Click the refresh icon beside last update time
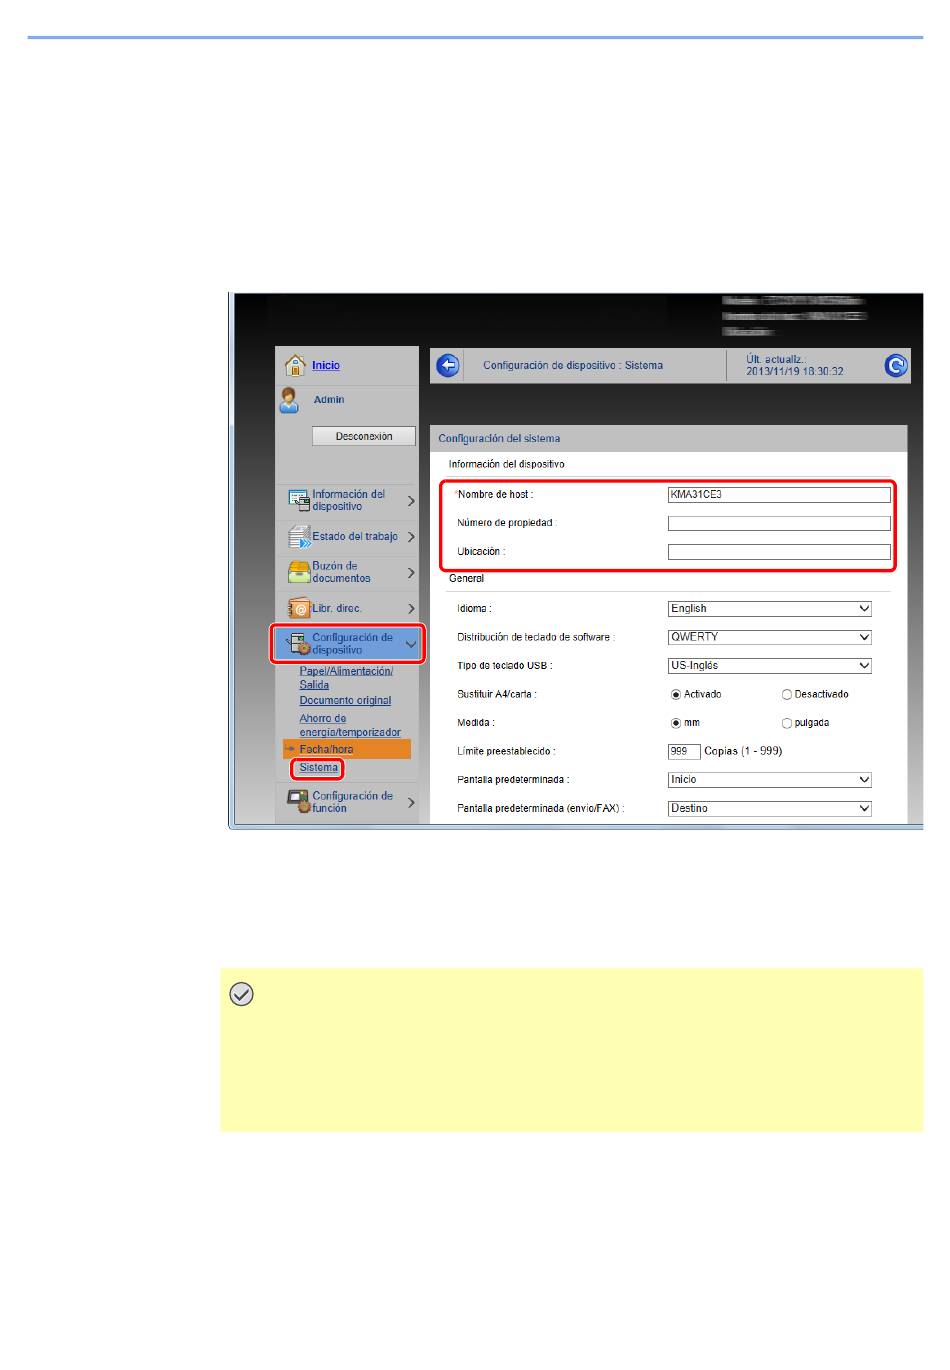The width and height of the screenshot is (950, 1370). [896, 366]
